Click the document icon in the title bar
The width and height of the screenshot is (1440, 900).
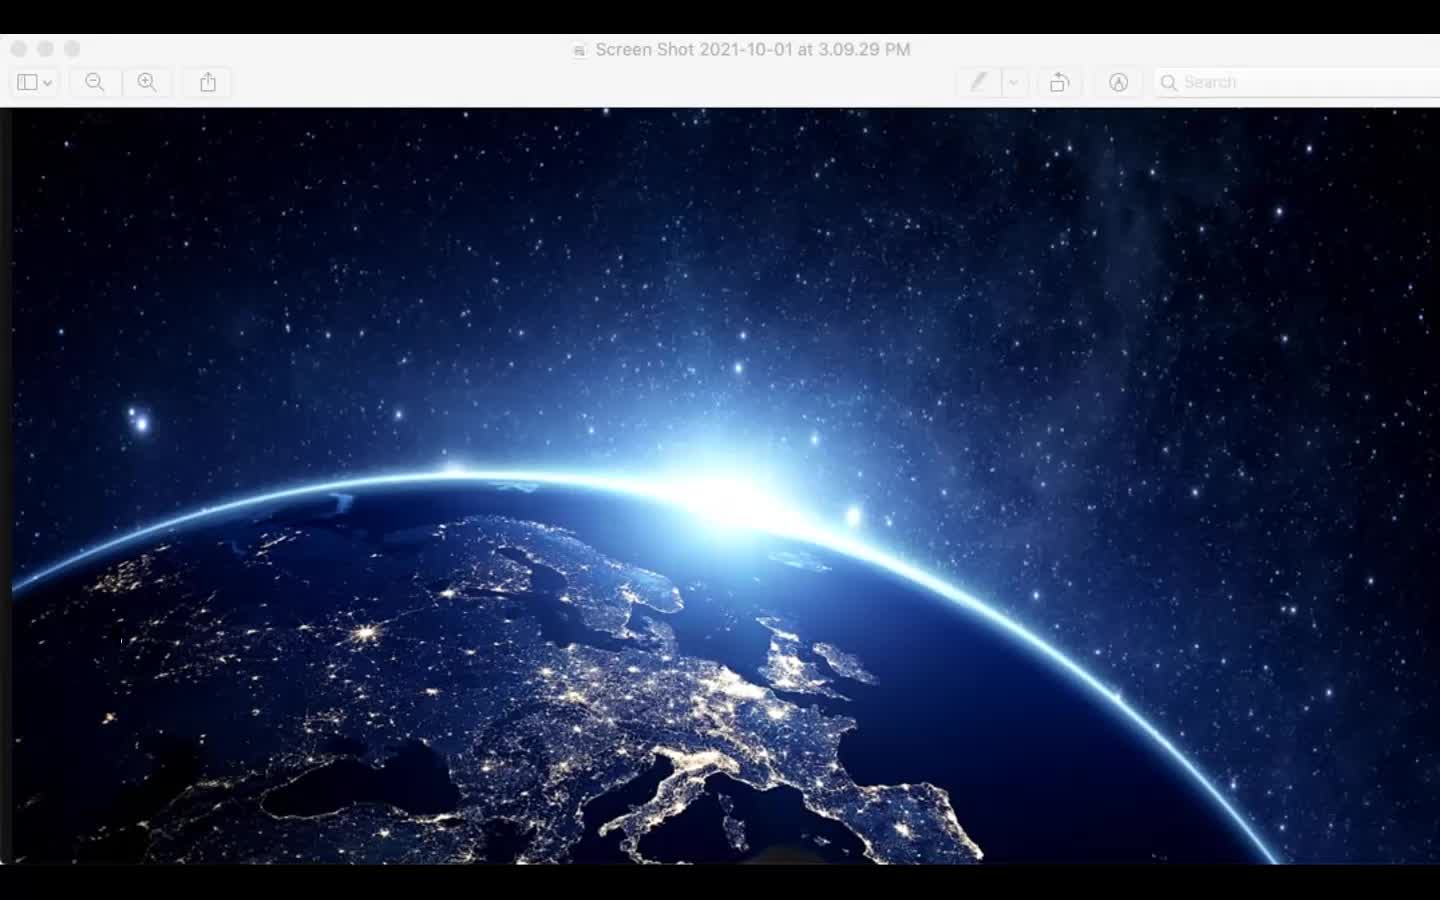pos(579,50)
